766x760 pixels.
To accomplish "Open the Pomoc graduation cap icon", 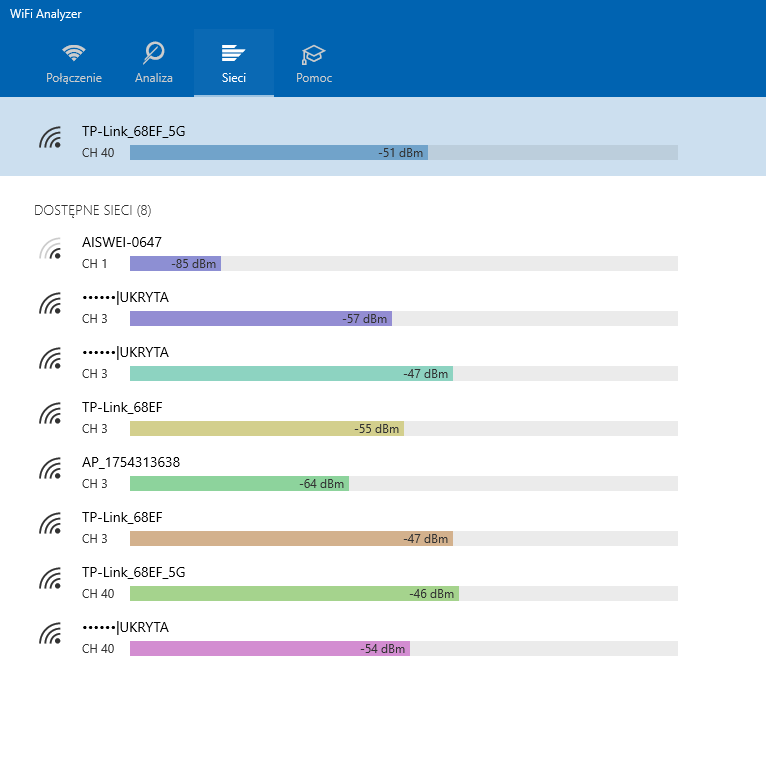I will click(x=313, y=54).
